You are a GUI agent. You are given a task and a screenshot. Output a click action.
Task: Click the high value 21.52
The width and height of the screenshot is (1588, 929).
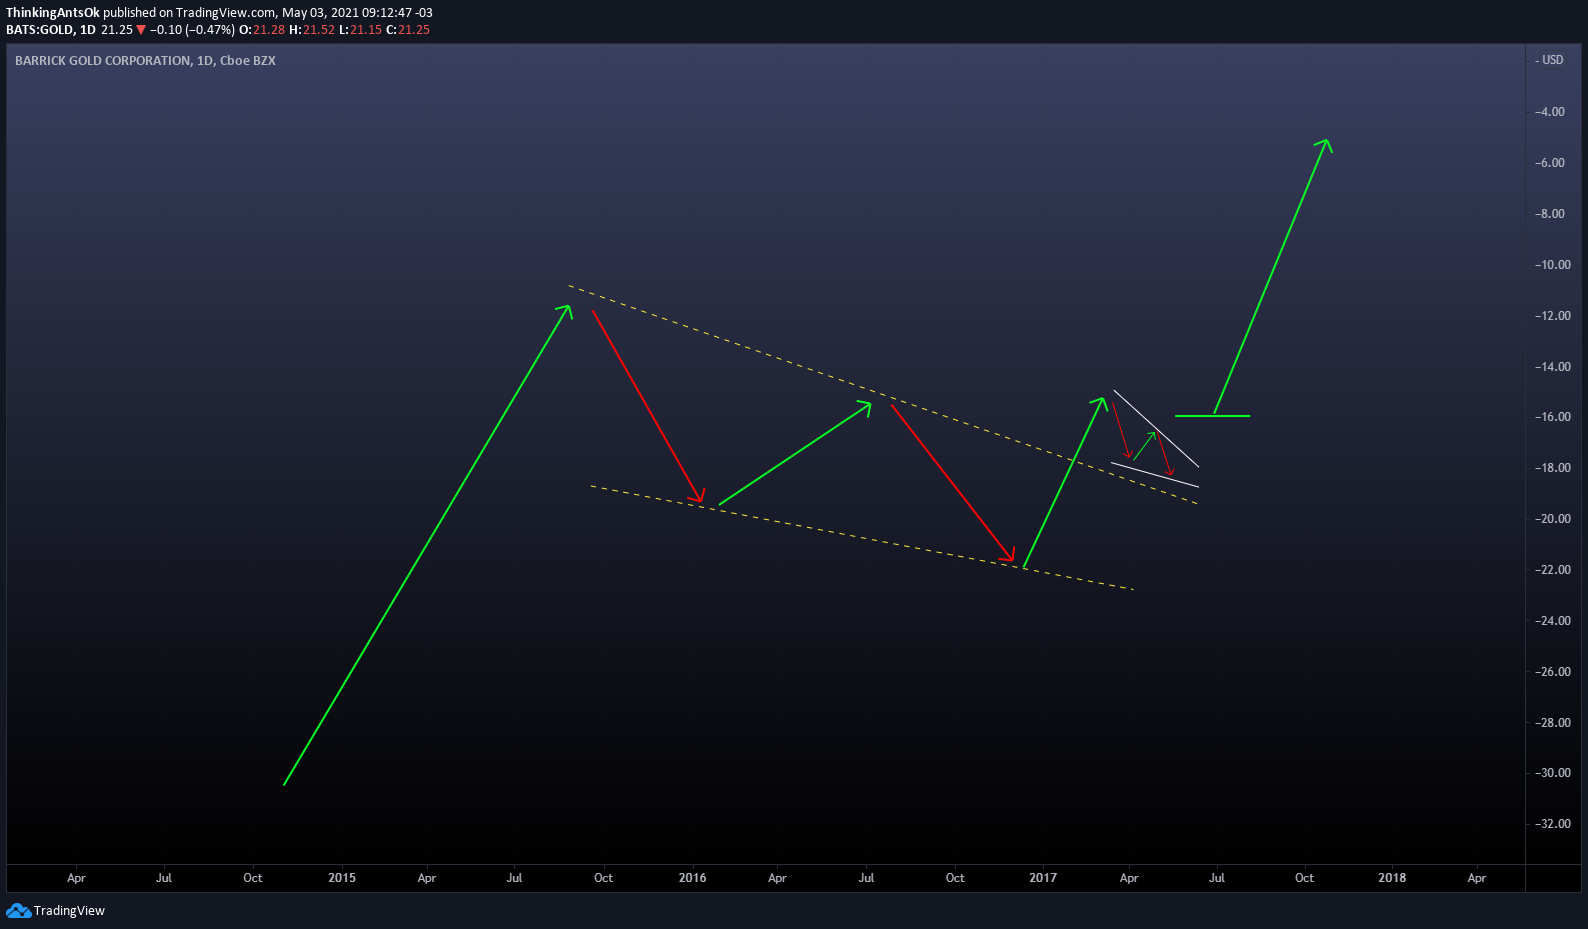pyautogui.click(x=319, y=30)
